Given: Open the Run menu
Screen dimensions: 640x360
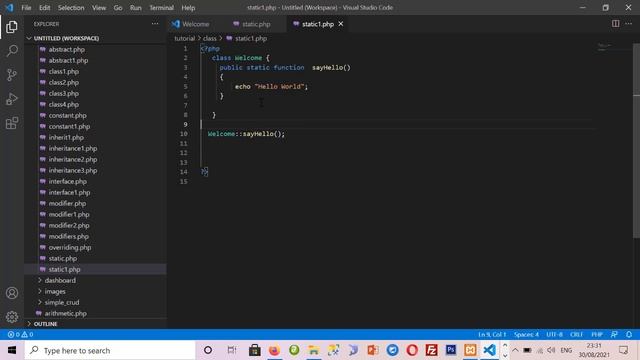Looking at the screenshot, I should point(136,7).
